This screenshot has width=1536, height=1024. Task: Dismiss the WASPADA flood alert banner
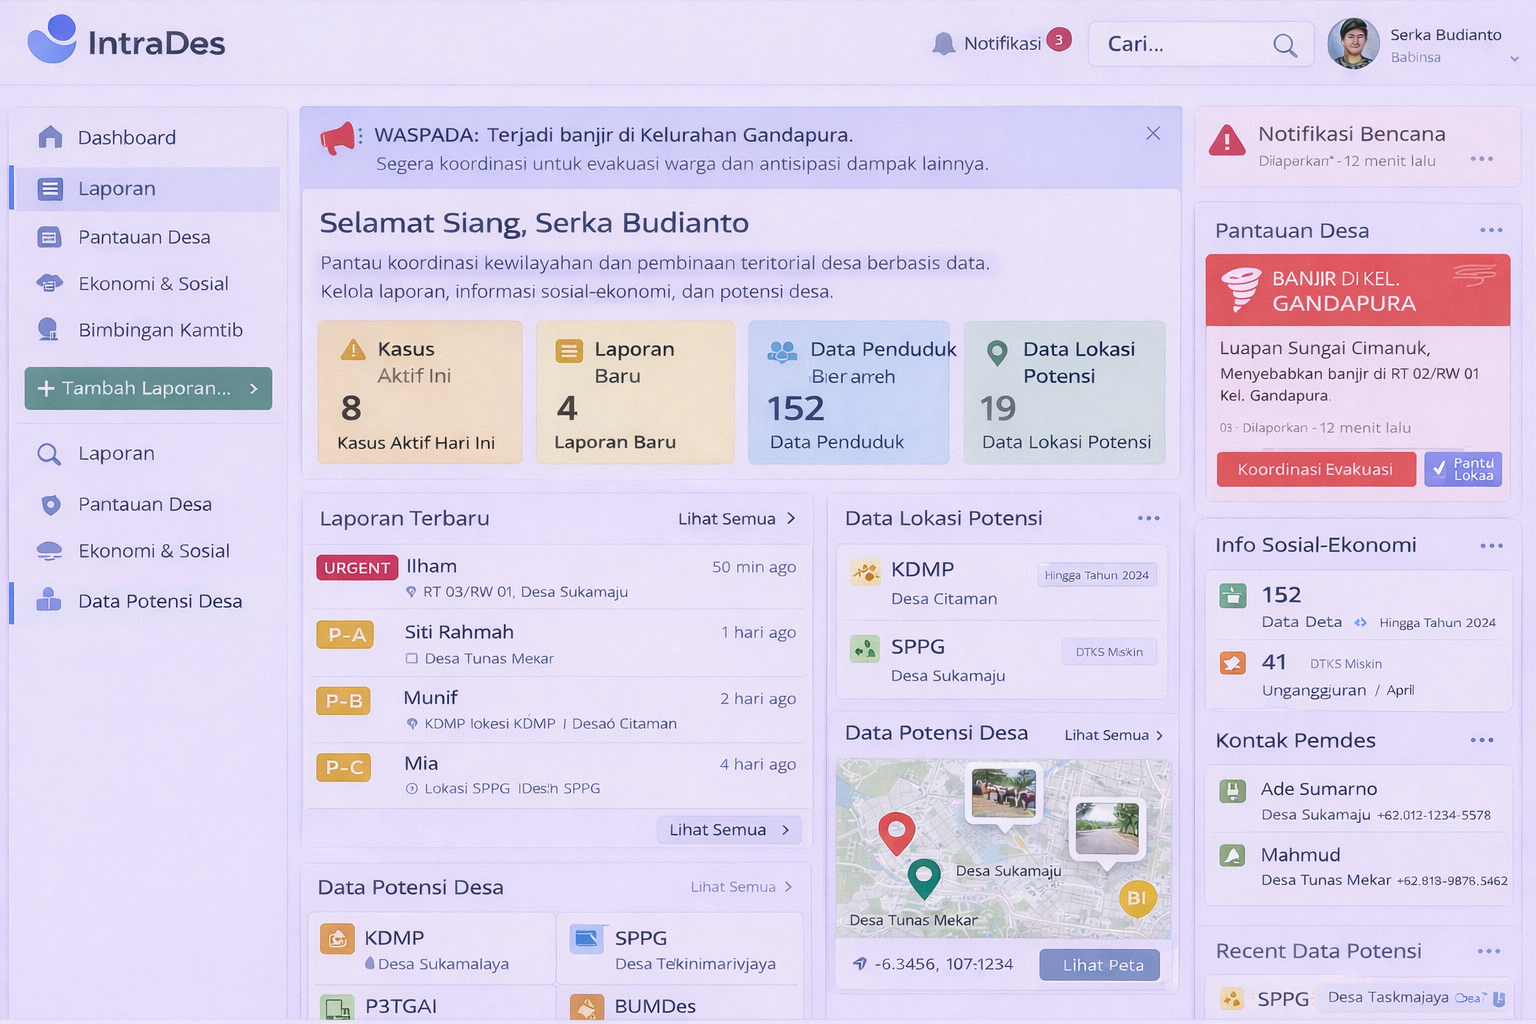coord(1153,134)
